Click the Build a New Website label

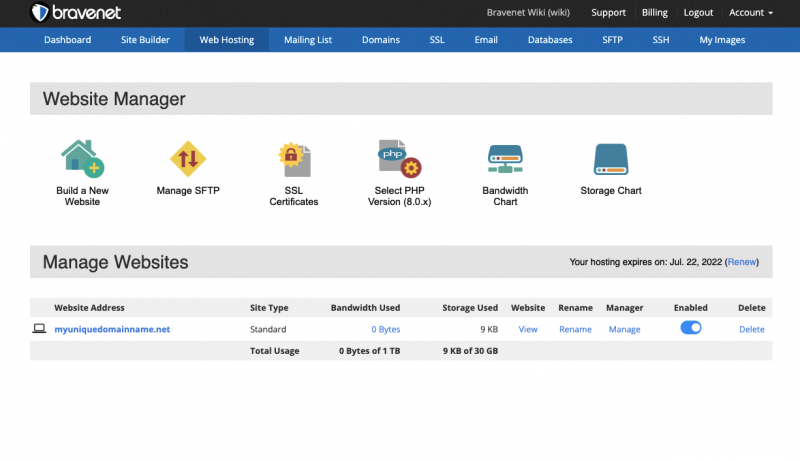pos(82,196)
